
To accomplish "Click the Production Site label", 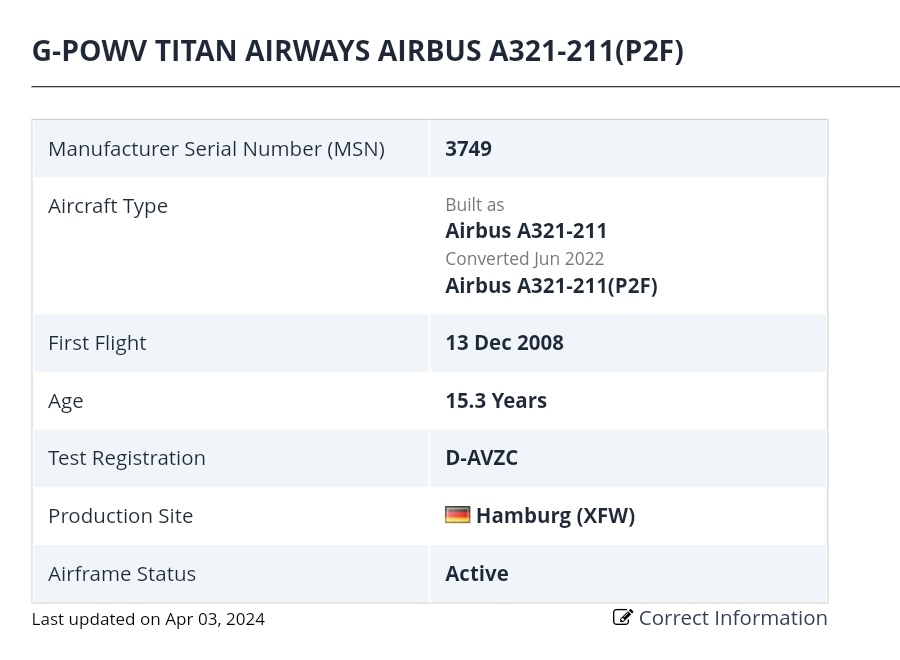I will pyautogui.click(x=121, y=516).
